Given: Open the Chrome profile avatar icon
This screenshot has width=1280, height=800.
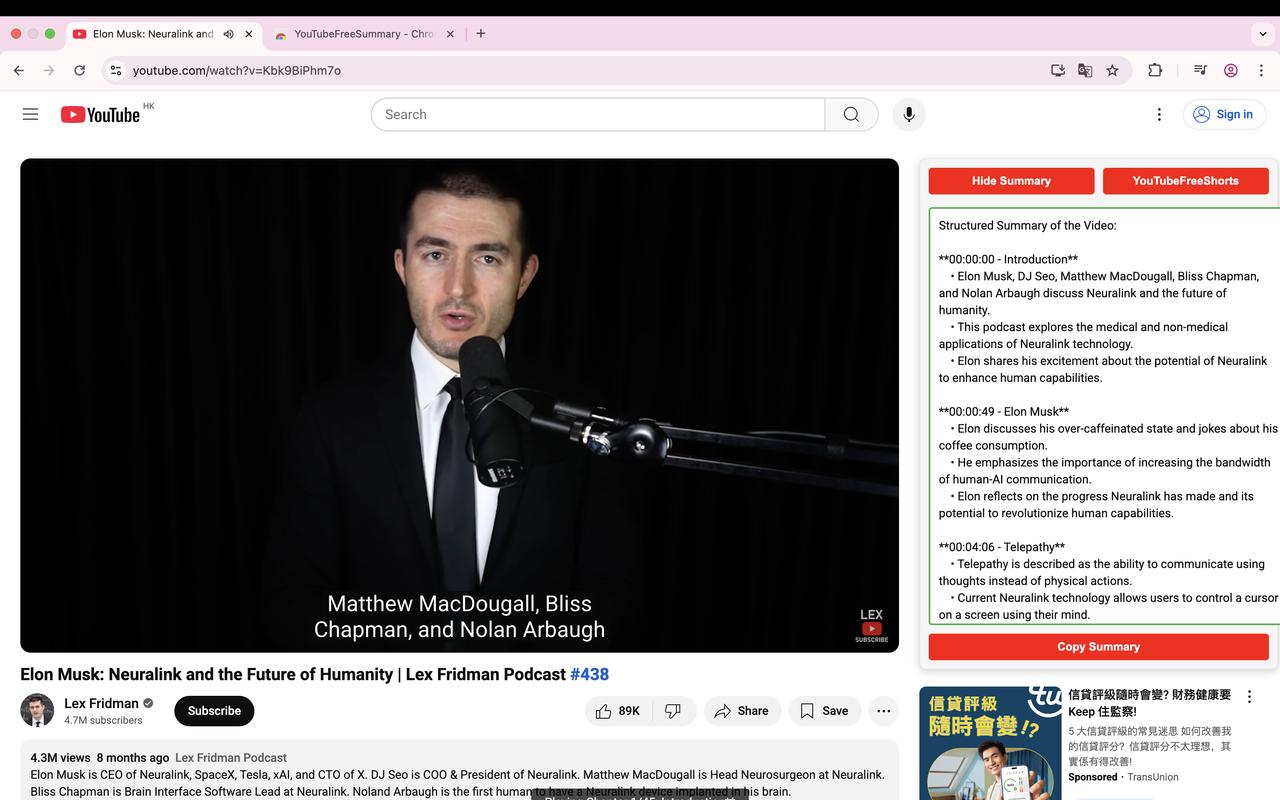Looking at the screenshot, I should pos(1231,70).
